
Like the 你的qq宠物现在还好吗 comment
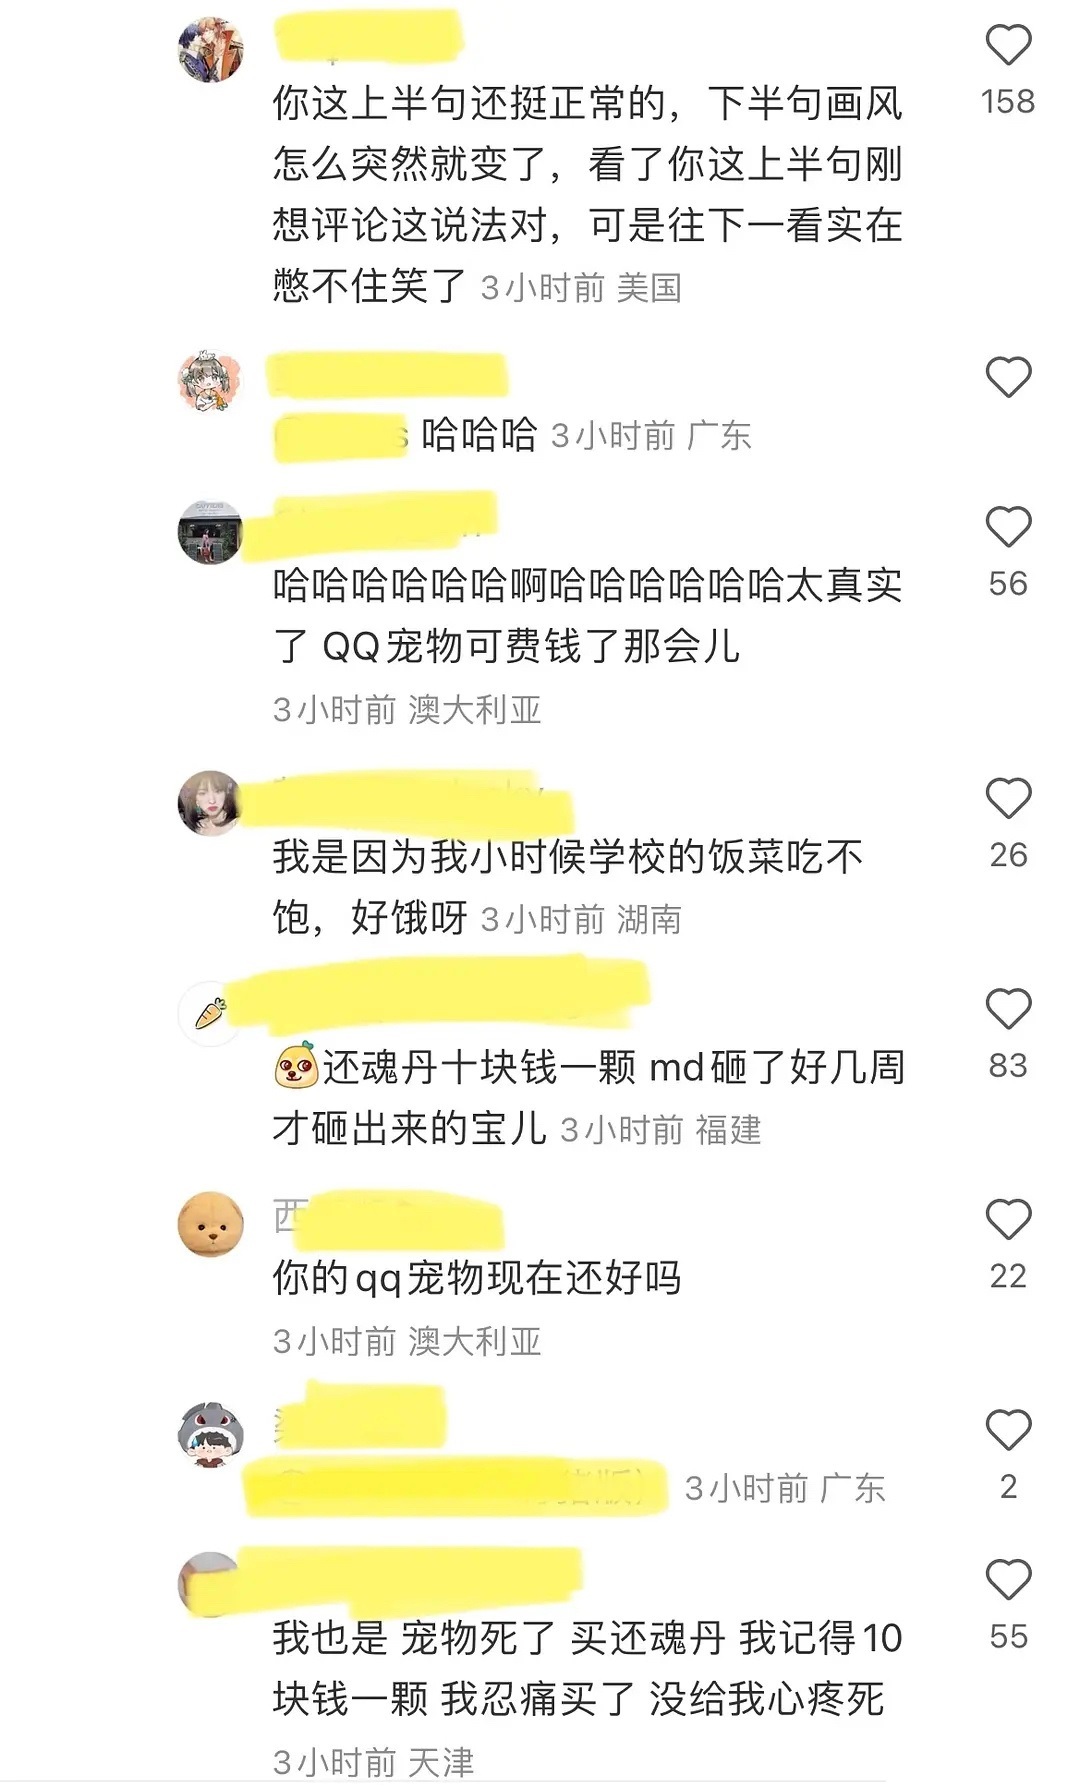pyautogui.click(x=1008, y=1220)
